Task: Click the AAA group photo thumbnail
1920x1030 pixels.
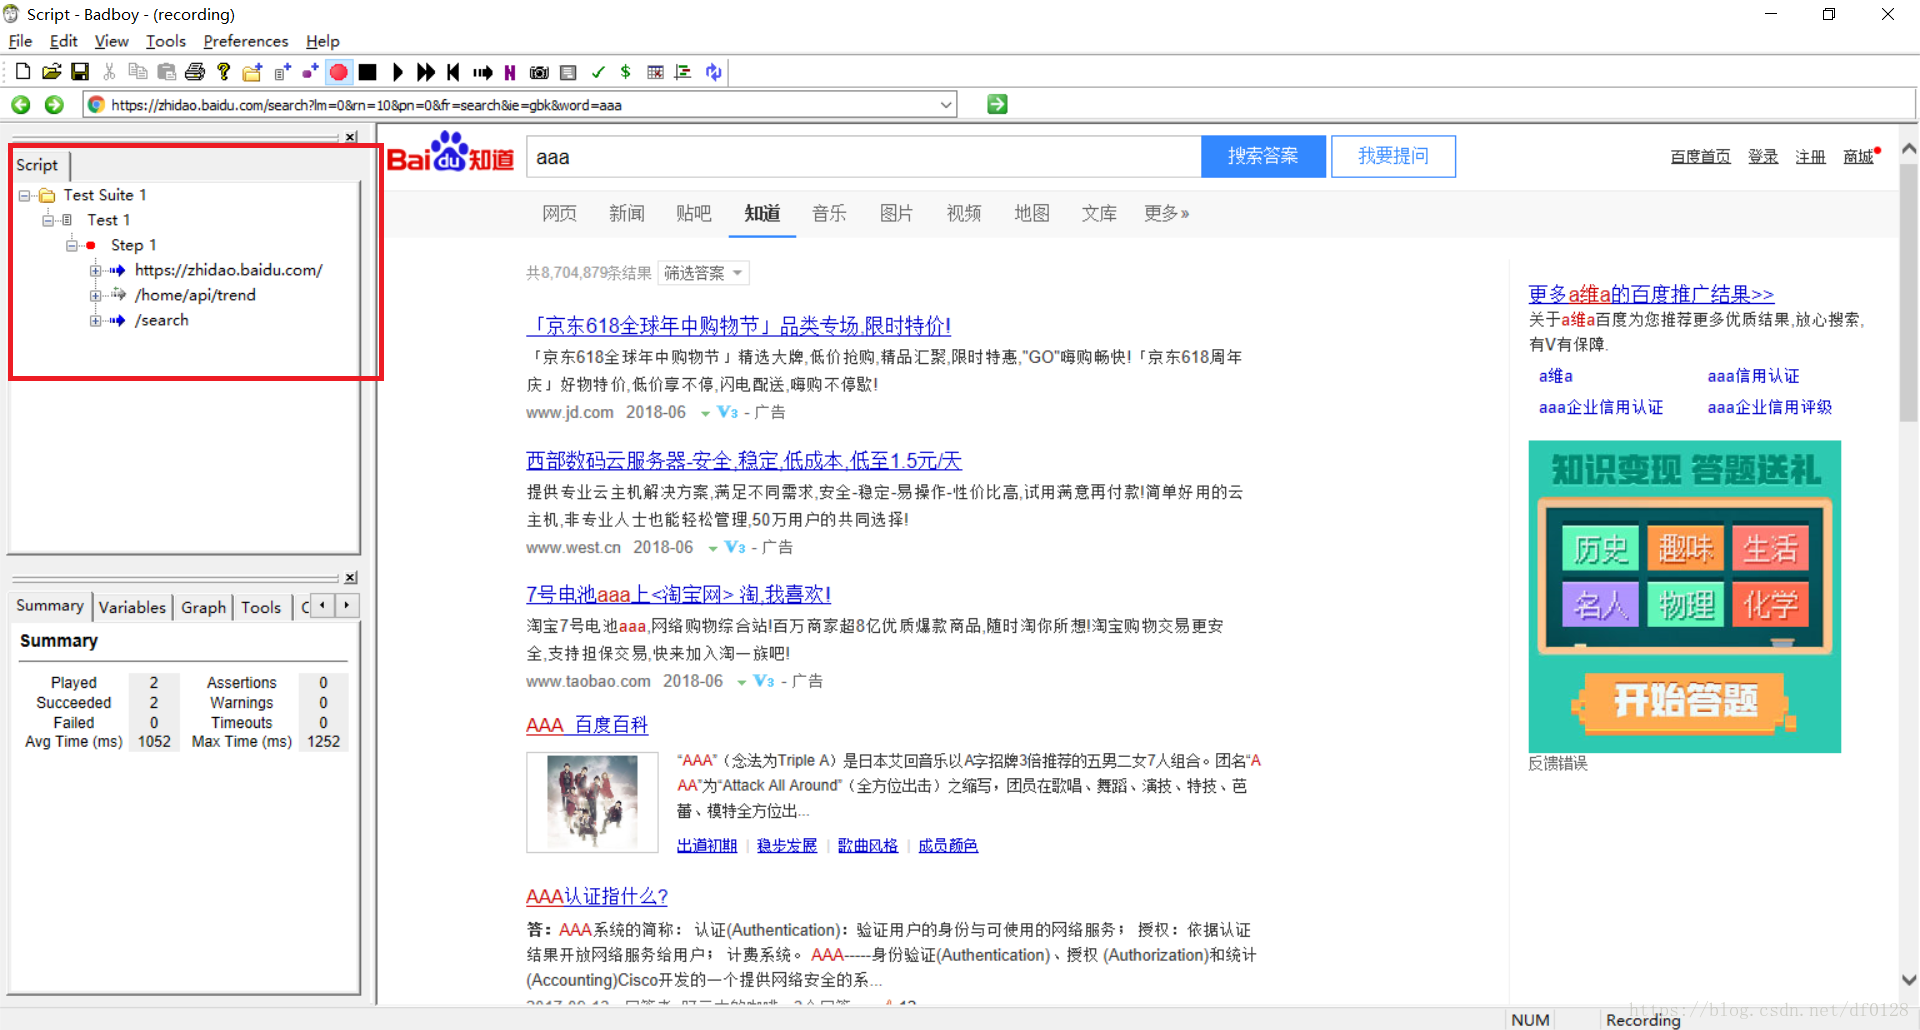Action: pos(592,802)
